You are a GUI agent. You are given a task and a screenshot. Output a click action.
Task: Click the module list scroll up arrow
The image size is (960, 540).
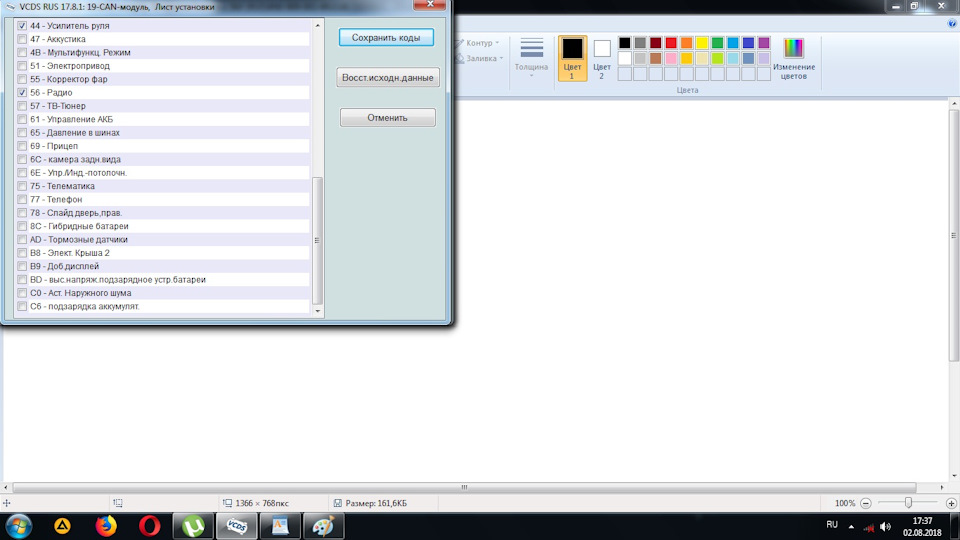(x=317, y=26)
